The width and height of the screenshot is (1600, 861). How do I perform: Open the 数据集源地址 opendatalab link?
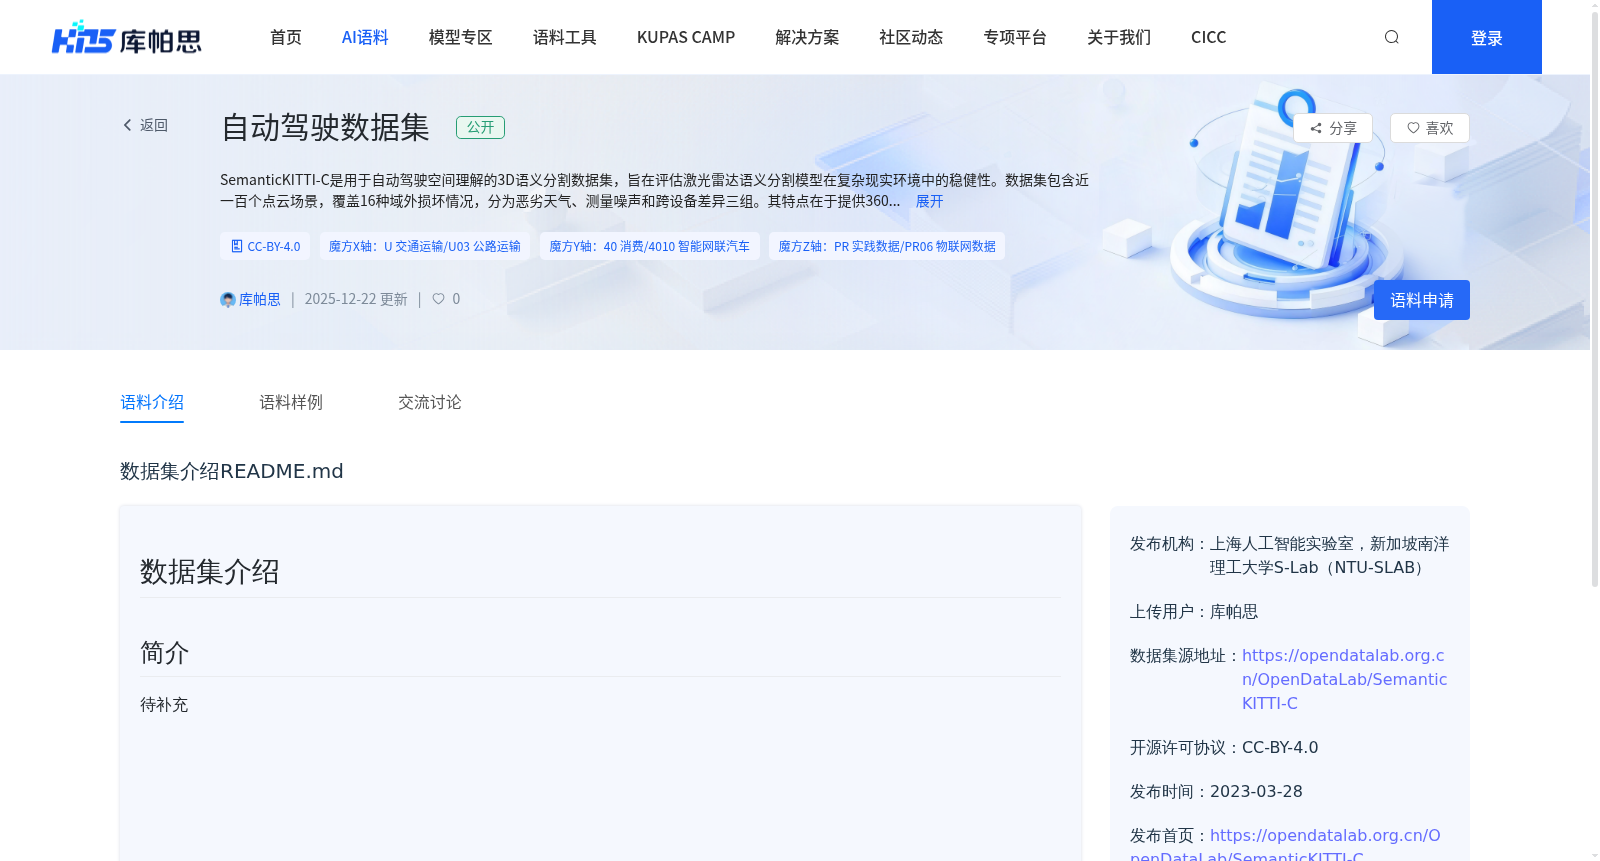pyautogui.click(x=1344, y=679)
